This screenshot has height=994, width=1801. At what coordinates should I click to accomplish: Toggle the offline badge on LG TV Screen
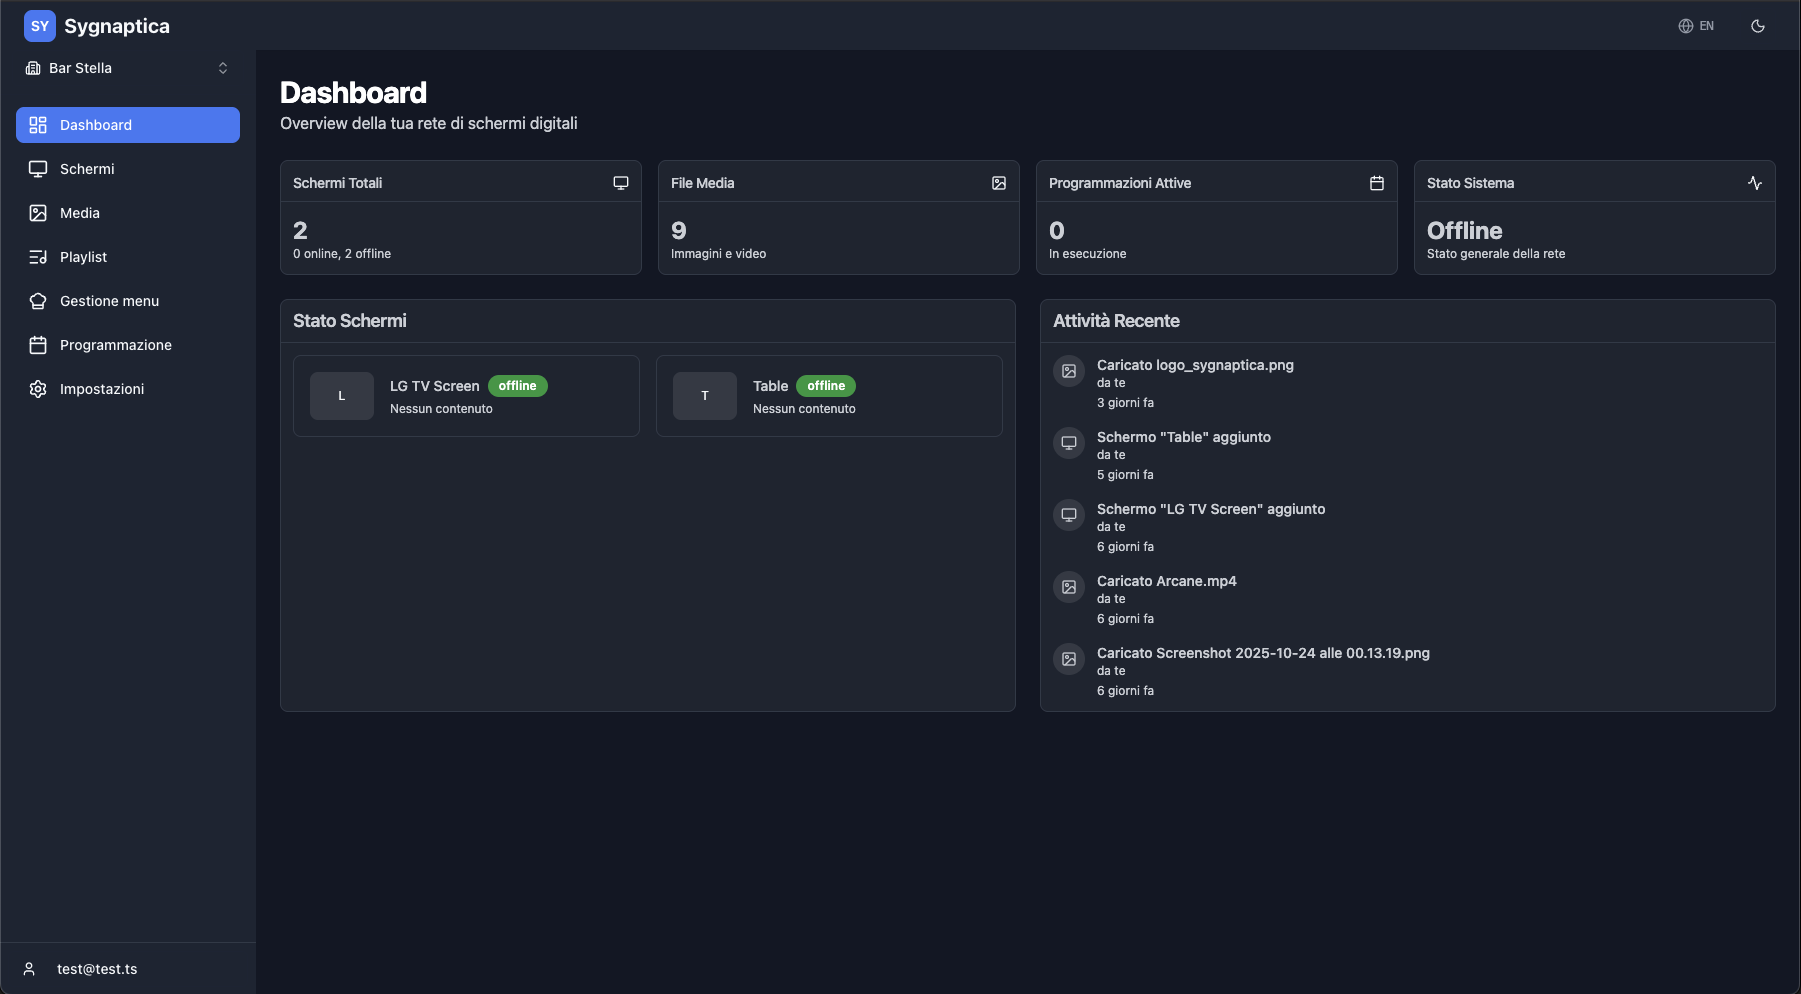click(x=518, y=385)
